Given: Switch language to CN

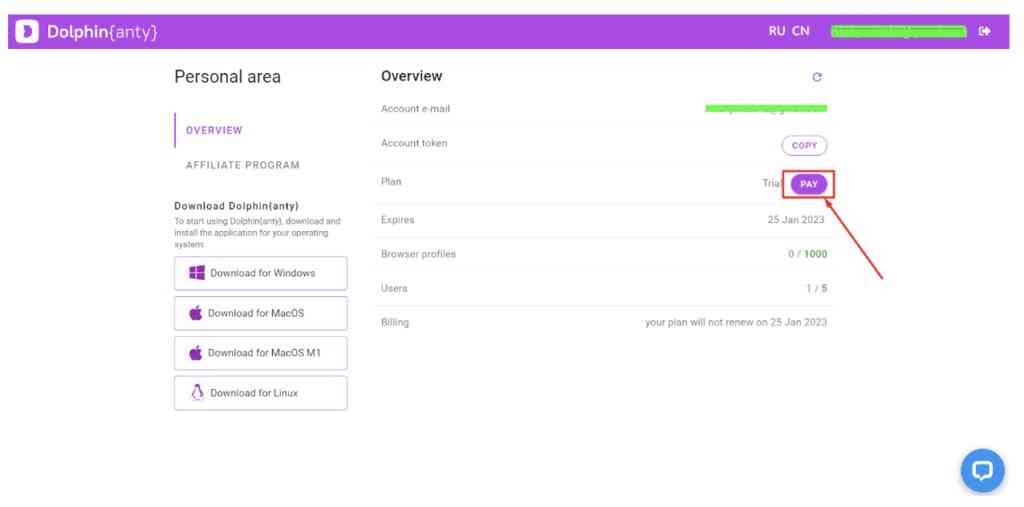Looking at the screenshot, I should point(801,31).
